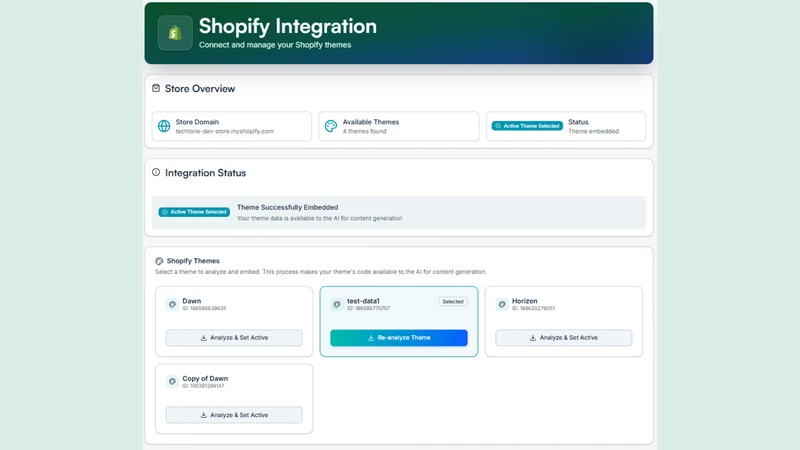Click the 'Theme embedded' status text

tap(593, 131)
